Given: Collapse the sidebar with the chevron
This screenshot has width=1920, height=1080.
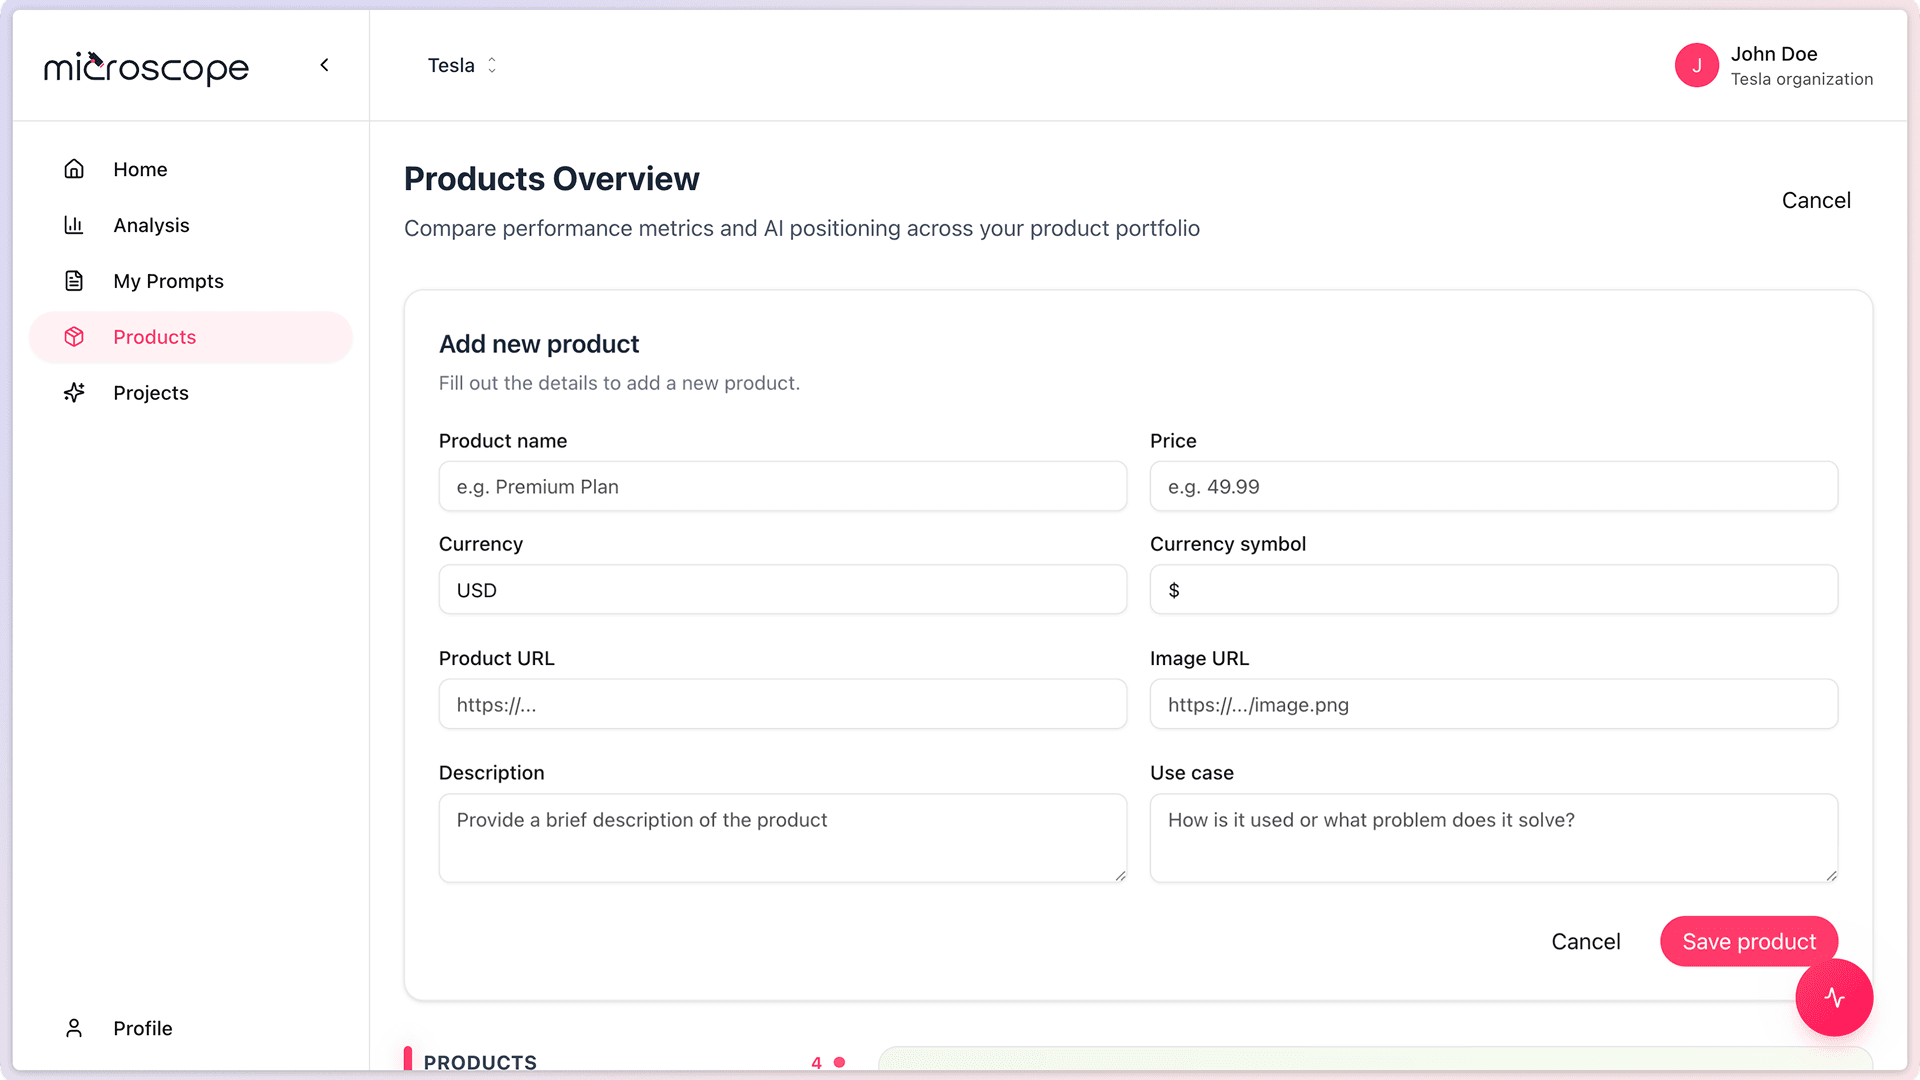Looking at the screenshot, I should click(324, 64).
